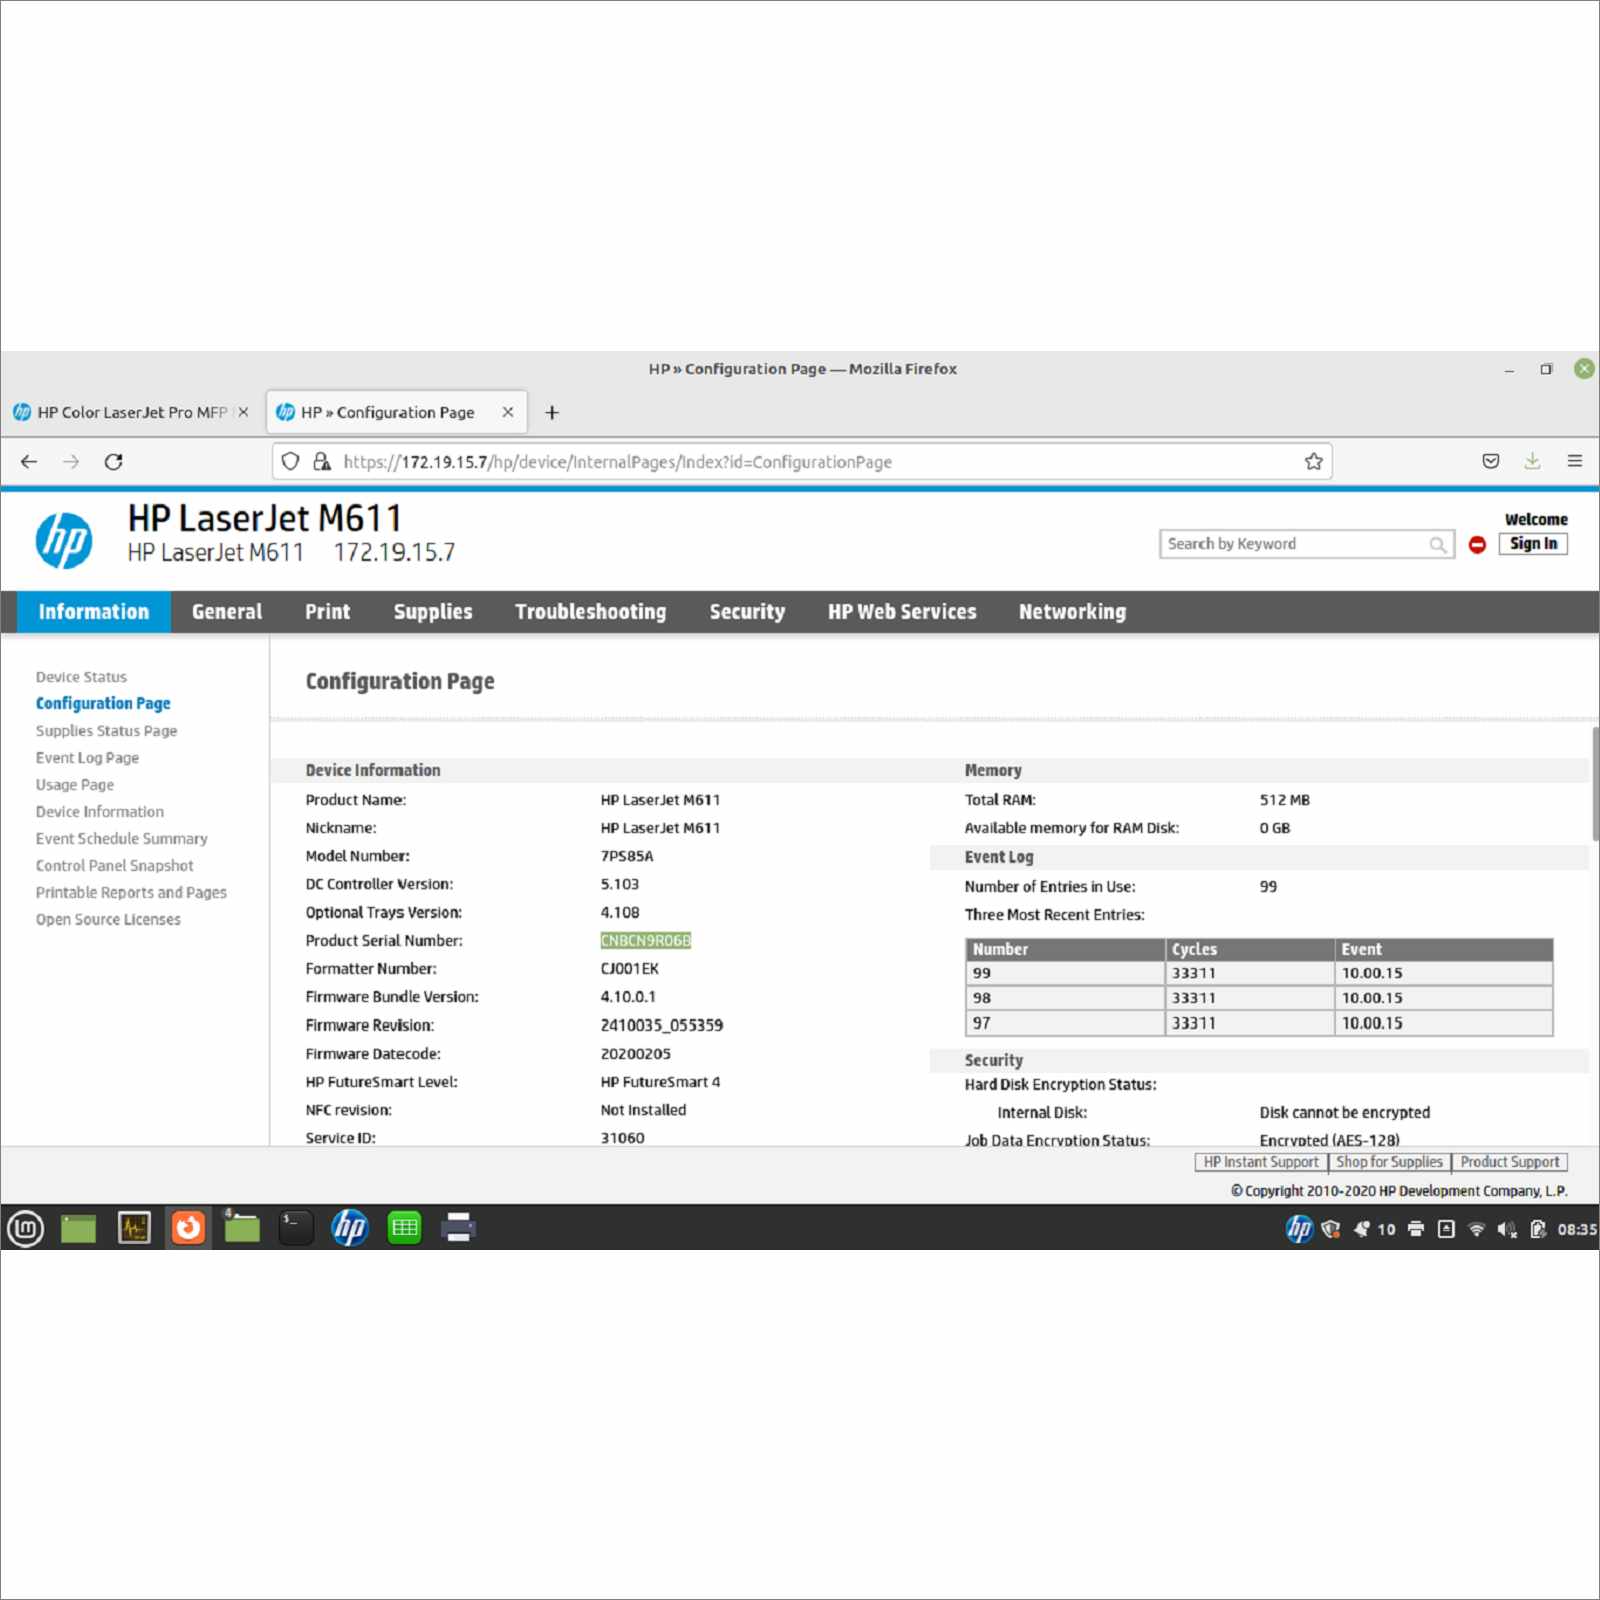
Task: Open the Information tab
Action: point(93,612)
